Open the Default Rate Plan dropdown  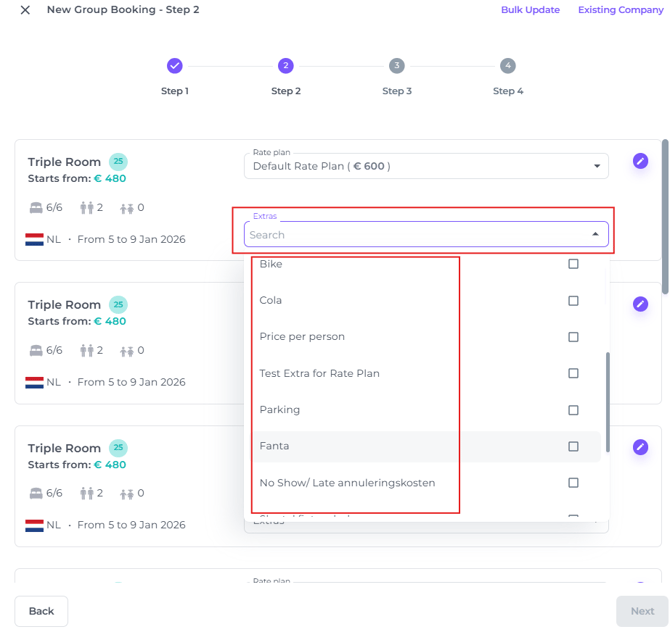pyautogui.click(x=425, y=166)
